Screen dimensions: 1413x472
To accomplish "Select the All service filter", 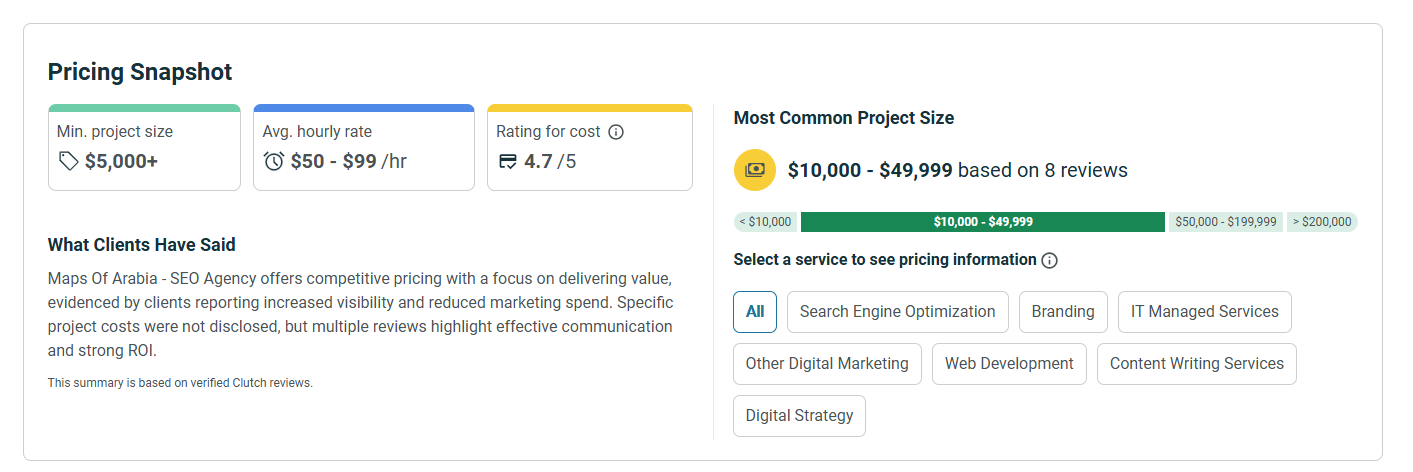I will tap(755, 312).
